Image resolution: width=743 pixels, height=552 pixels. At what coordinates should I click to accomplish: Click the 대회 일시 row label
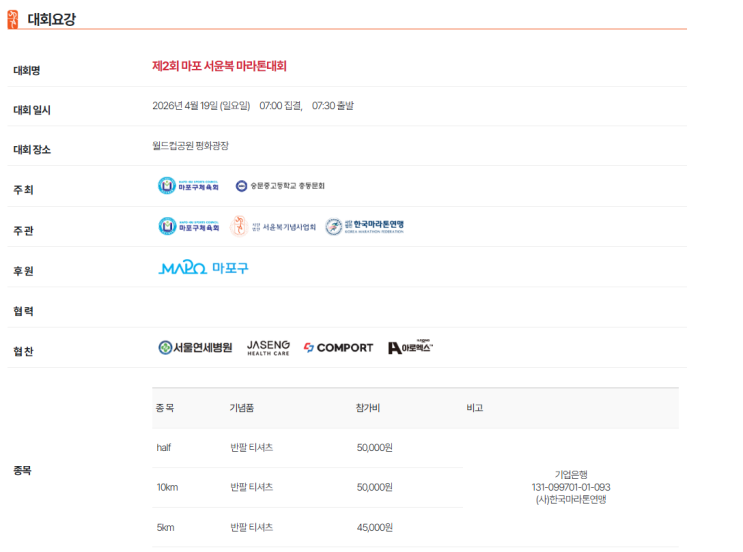(x=32, y=110)
